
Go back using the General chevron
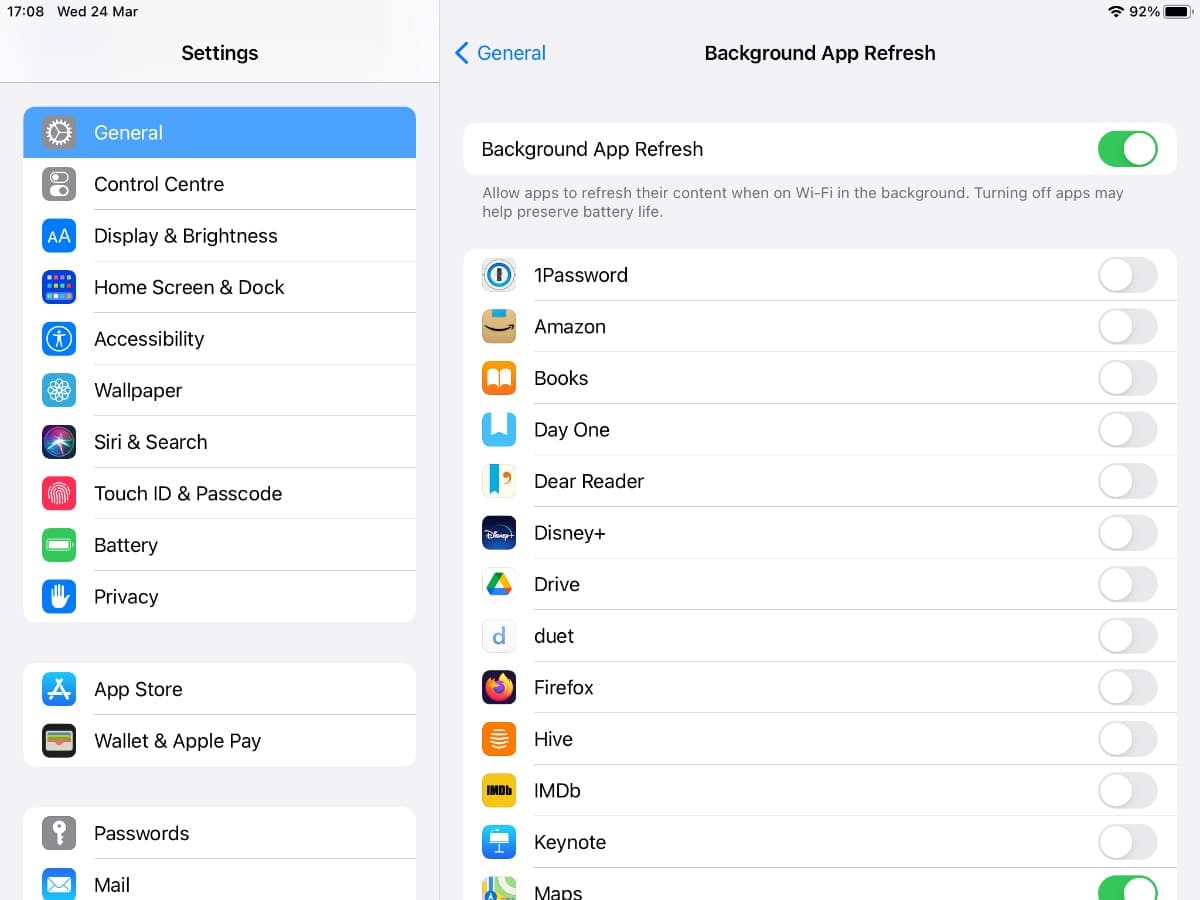[500, 53]
